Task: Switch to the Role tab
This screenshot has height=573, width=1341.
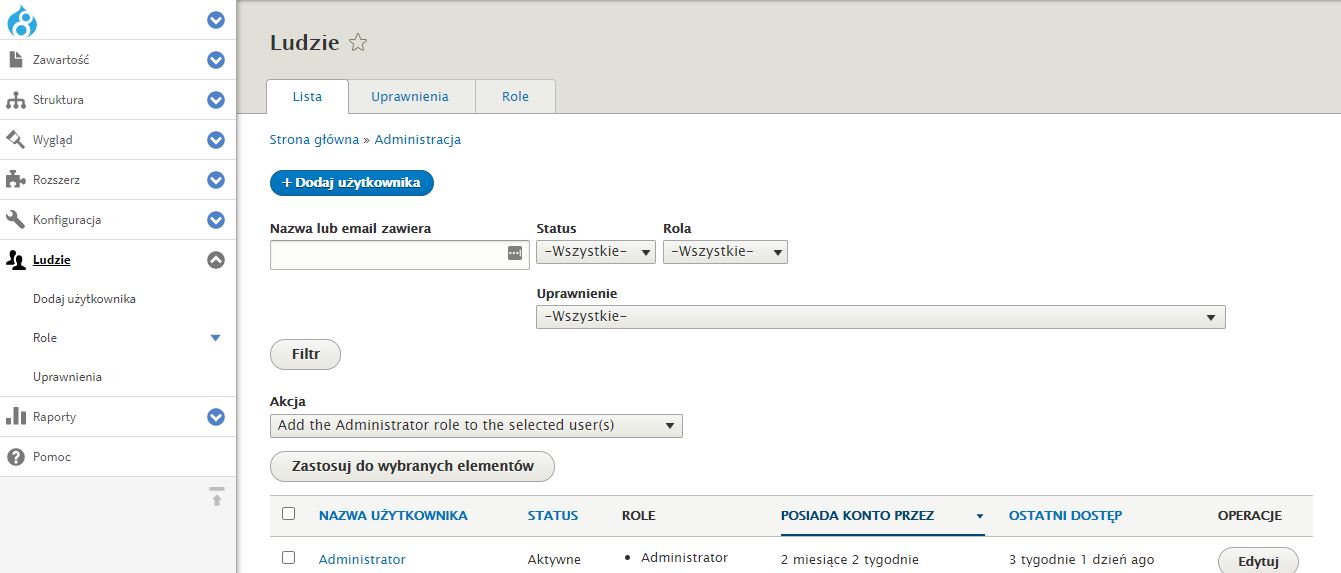Action: click(x=515, y=97)
